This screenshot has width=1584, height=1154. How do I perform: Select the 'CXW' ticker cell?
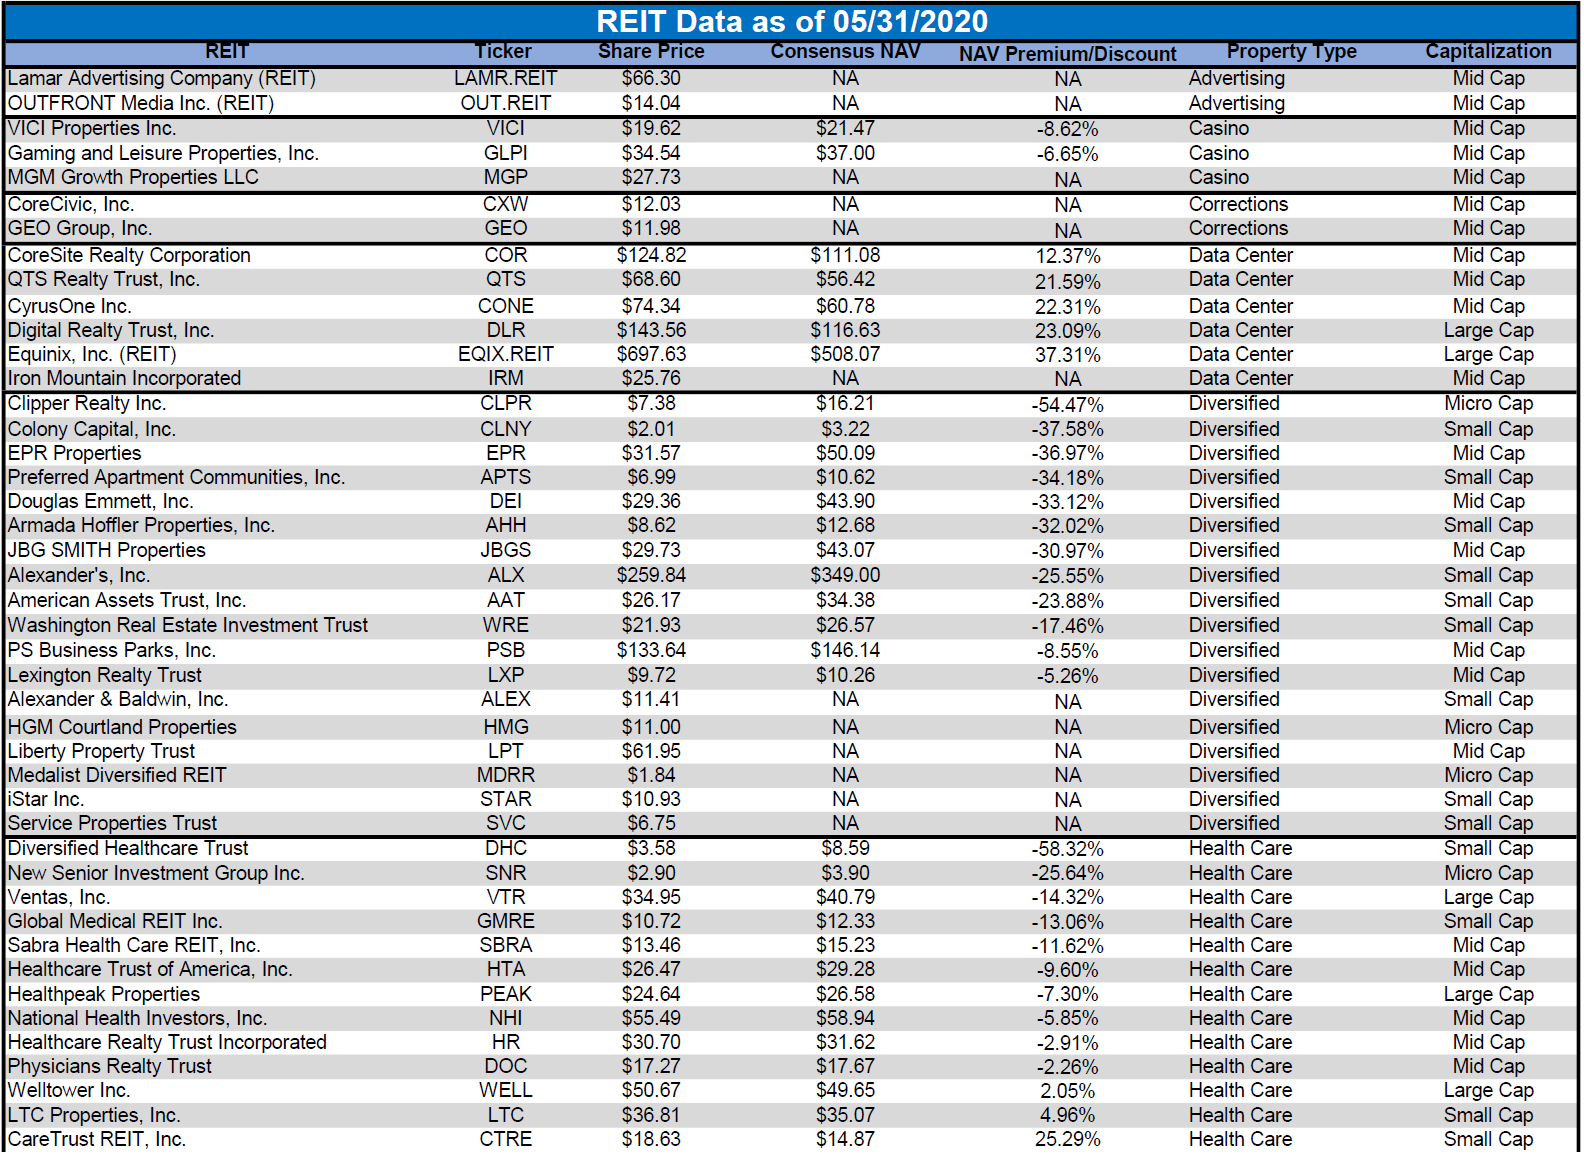point(505,204)
